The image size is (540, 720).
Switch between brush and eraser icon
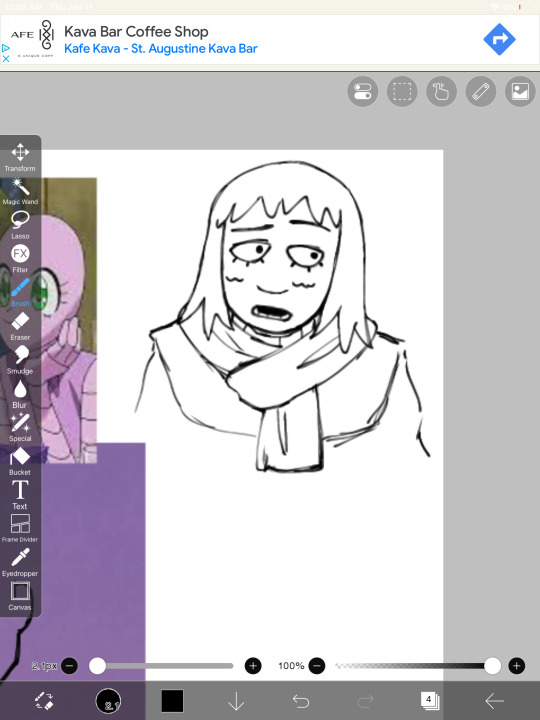pyautogui.click(x=45, y=701)
